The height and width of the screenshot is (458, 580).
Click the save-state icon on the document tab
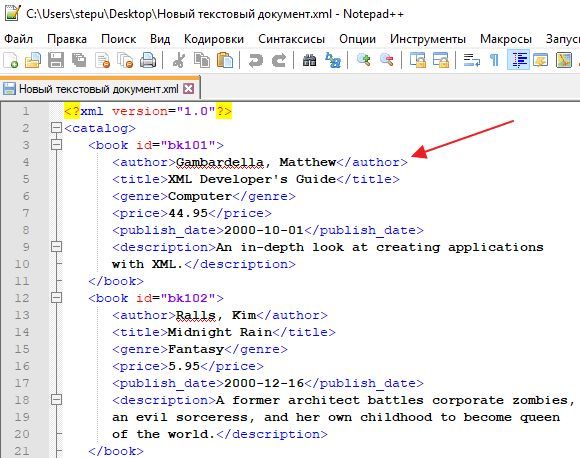pos(9,89)
